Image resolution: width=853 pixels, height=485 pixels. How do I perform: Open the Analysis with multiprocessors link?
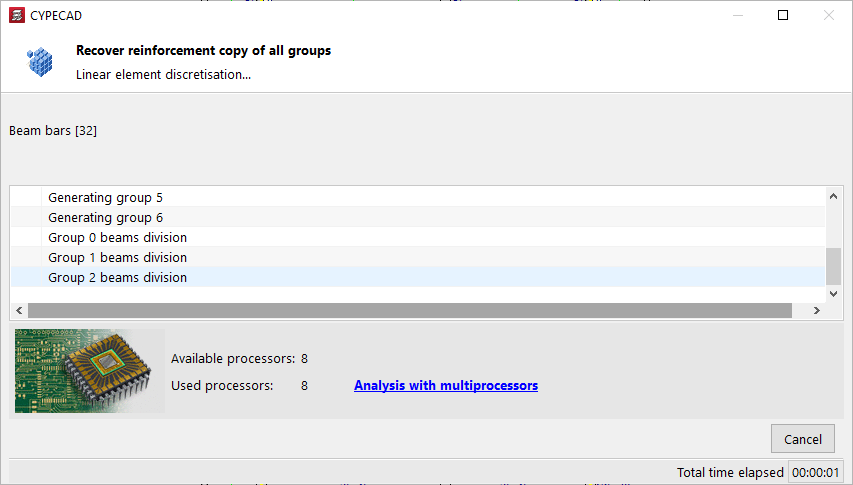pos(445,385)
